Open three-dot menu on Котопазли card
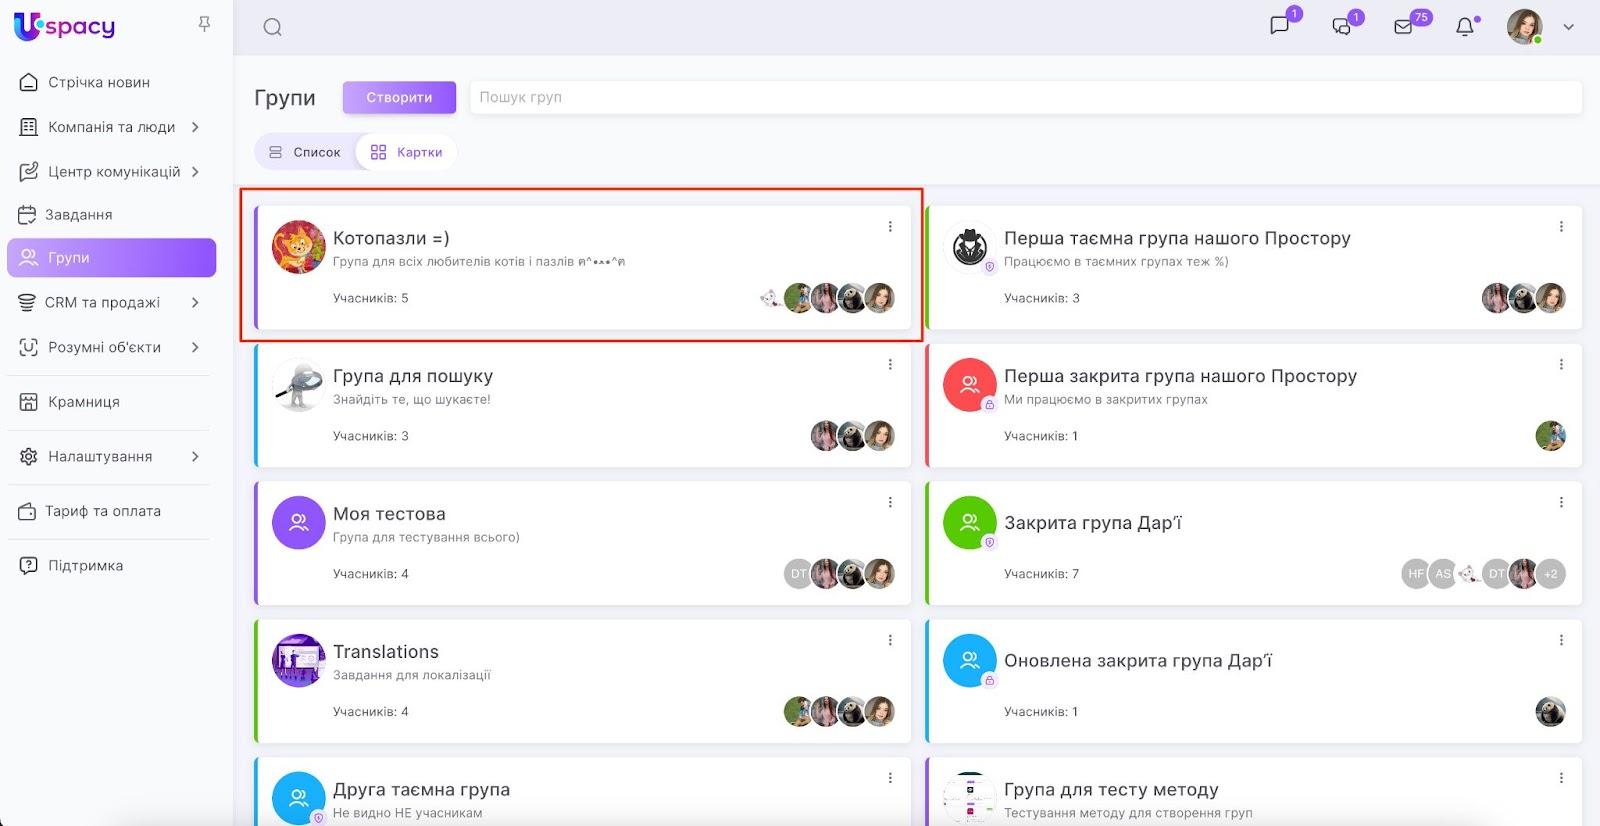 tap(890, 227)
